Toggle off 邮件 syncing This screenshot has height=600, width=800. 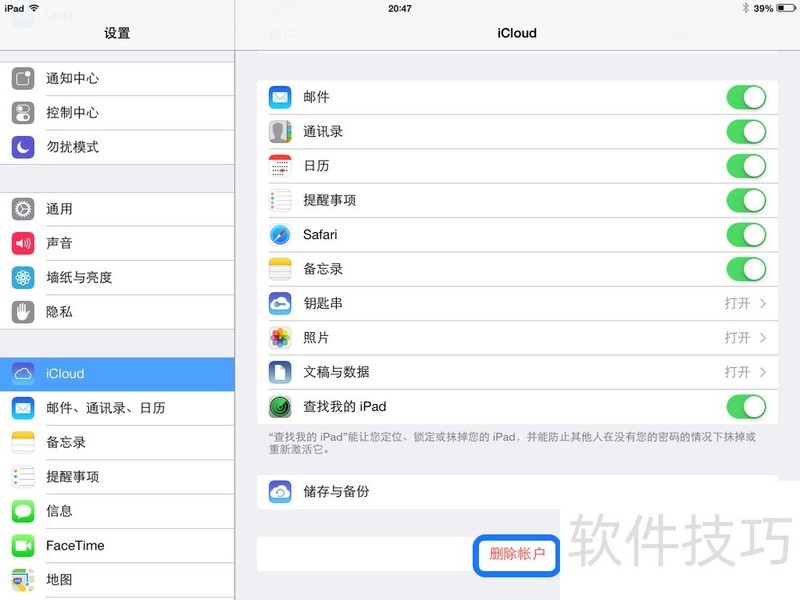747,96
